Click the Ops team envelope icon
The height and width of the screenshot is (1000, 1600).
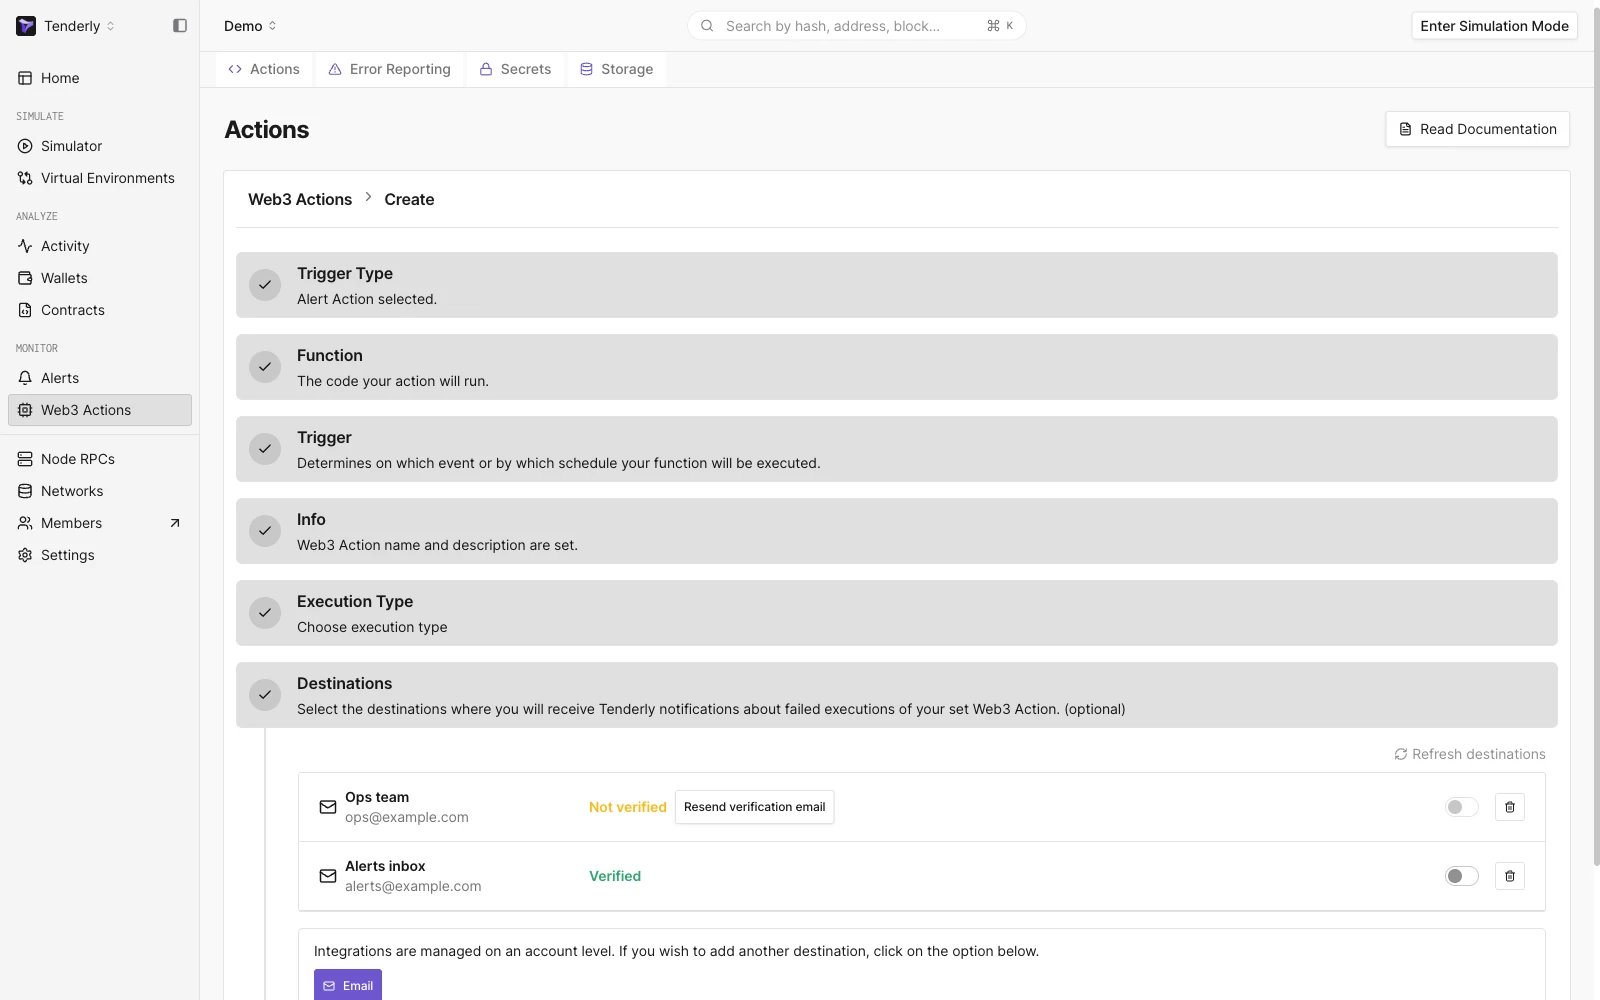(x=328, y=807)
